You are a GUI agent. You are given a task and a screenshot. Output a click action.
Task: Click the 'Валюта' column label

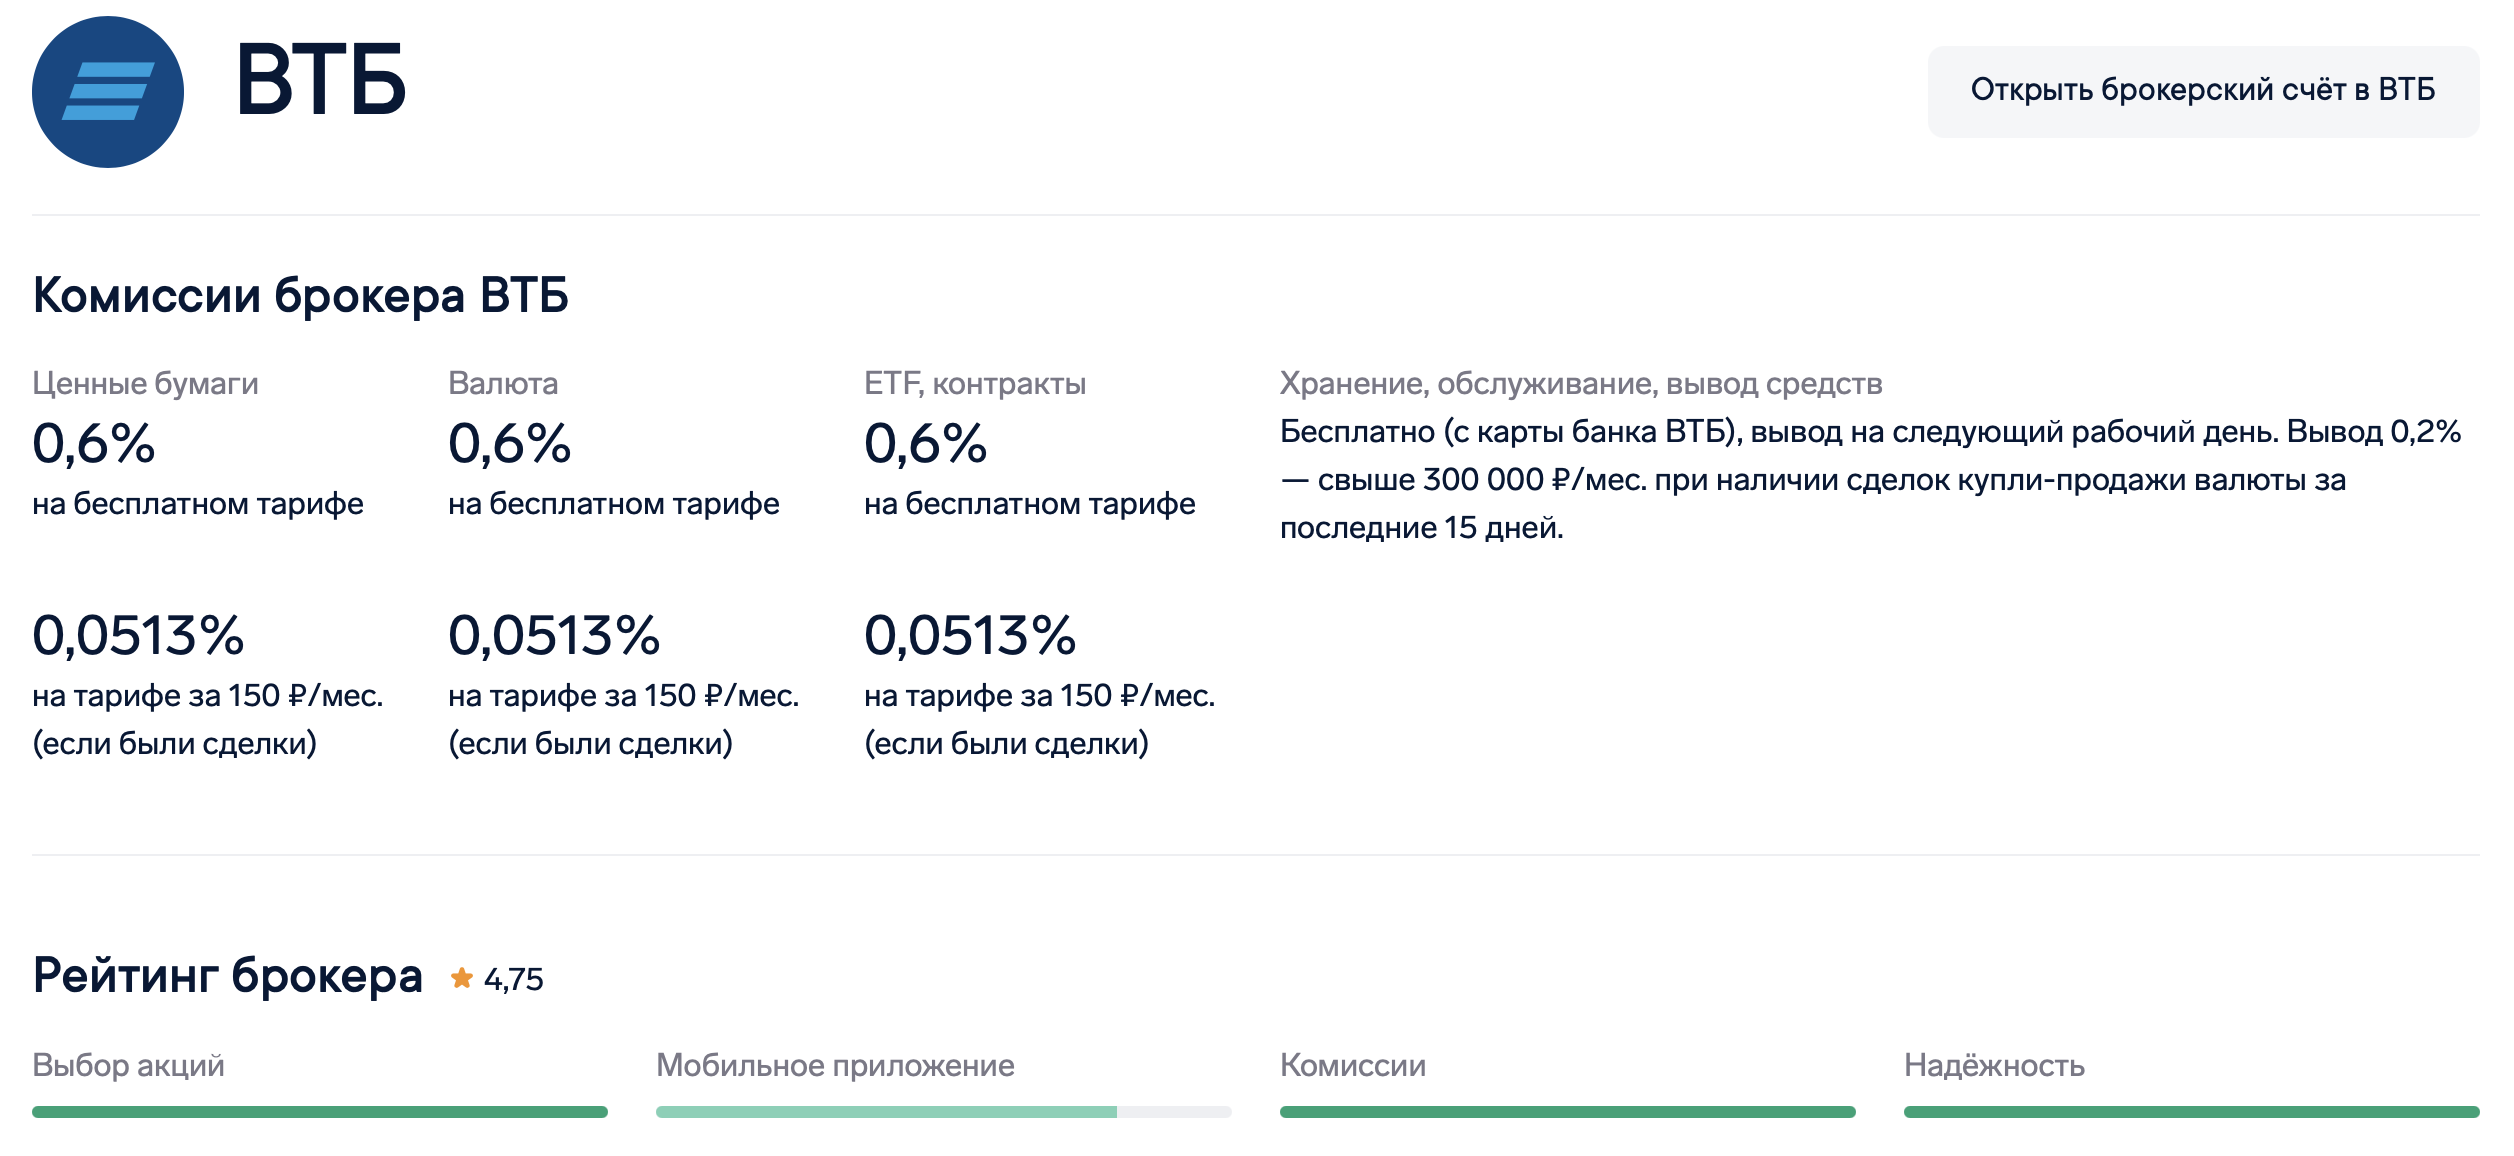503,383
